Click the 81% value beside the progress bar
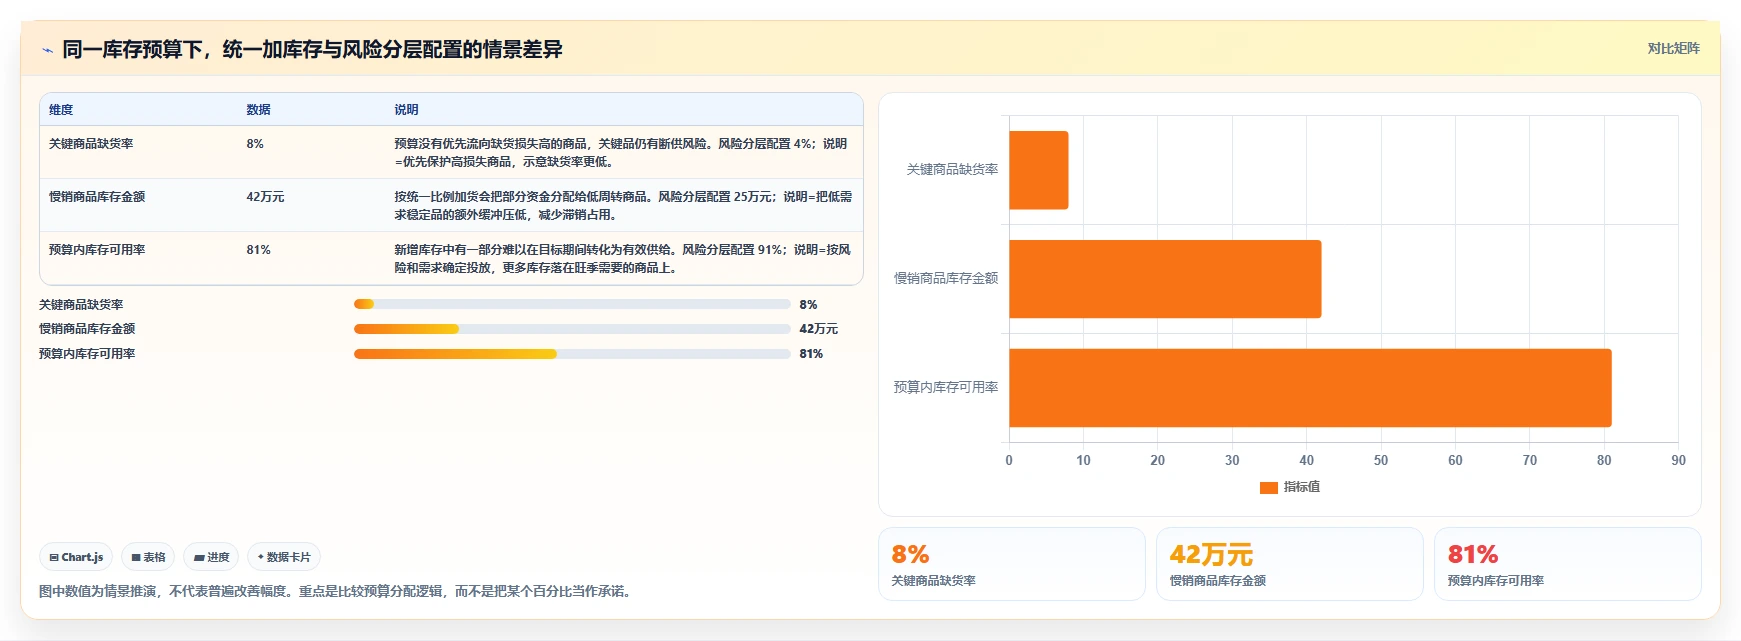 [811, 354]
